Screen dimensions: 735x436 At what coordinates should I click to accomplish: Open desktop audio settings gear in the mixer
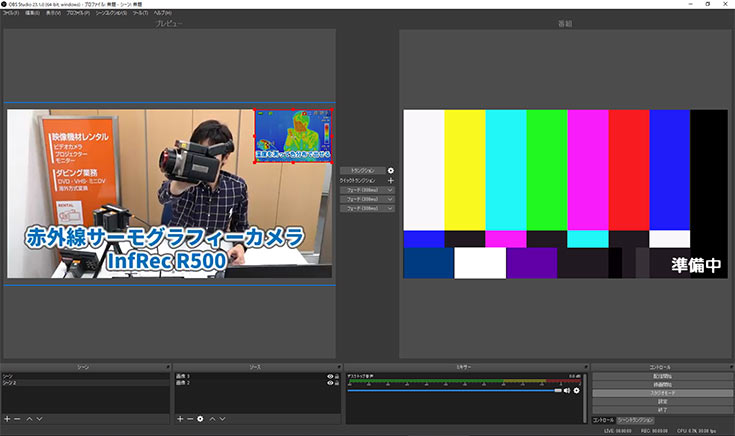click(577, 390)
